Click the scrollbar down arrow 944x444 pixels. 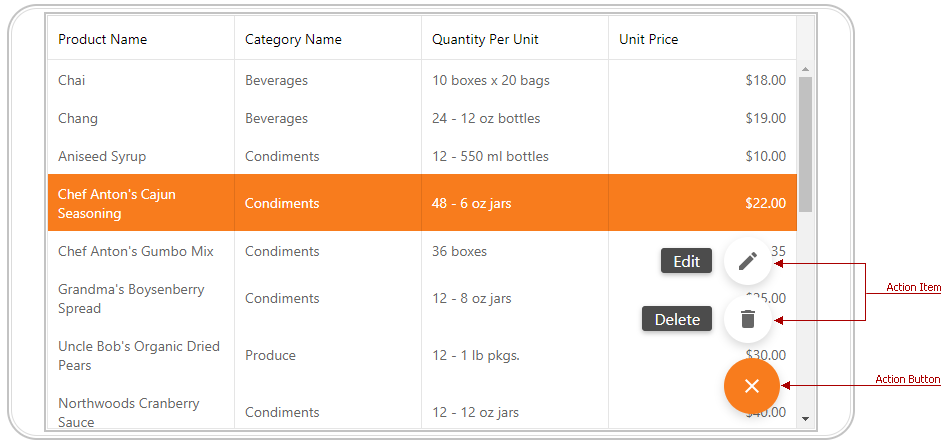[x=806, y=419]
